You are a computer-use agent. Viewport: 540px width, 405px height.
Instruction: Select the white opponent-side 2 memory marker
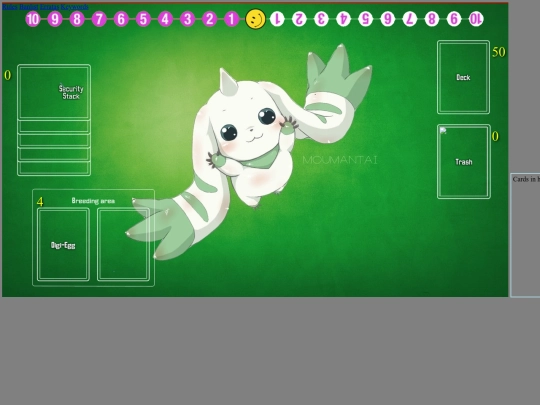coord(299,19)
